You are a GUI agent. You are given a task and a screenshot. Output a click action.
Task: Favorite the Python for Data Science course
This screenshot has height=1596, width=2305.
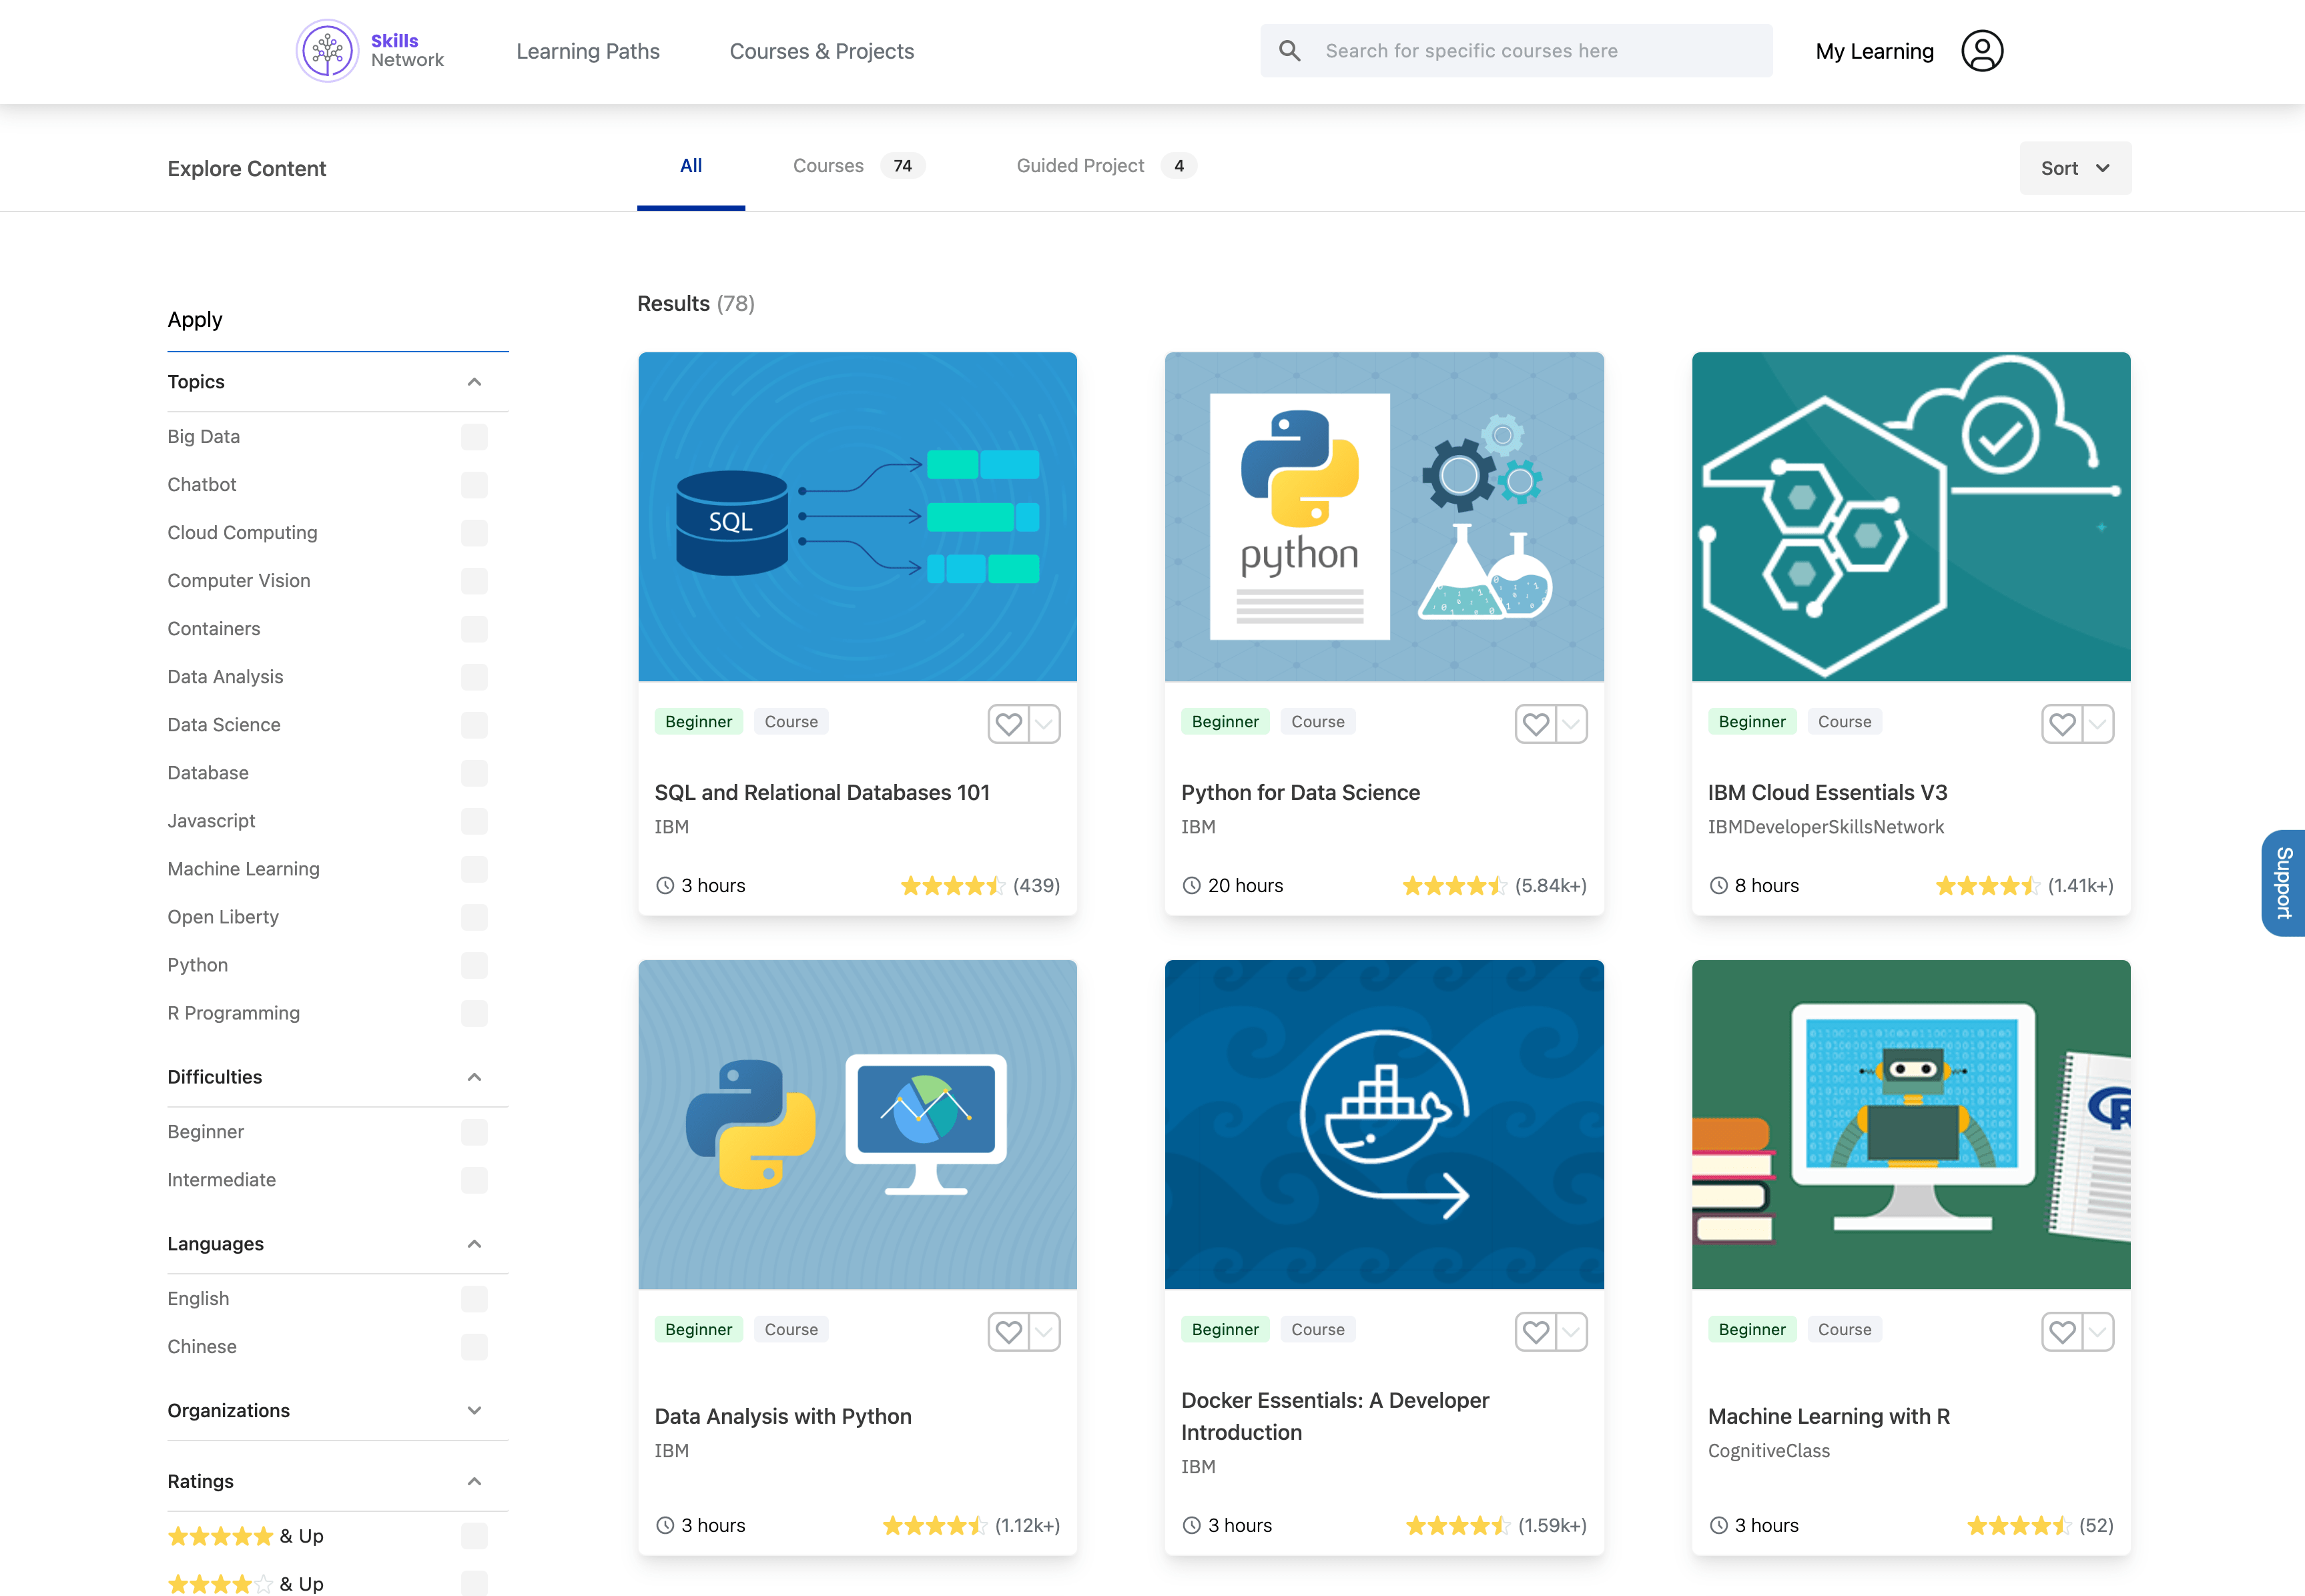click(x=1535, y=723)
